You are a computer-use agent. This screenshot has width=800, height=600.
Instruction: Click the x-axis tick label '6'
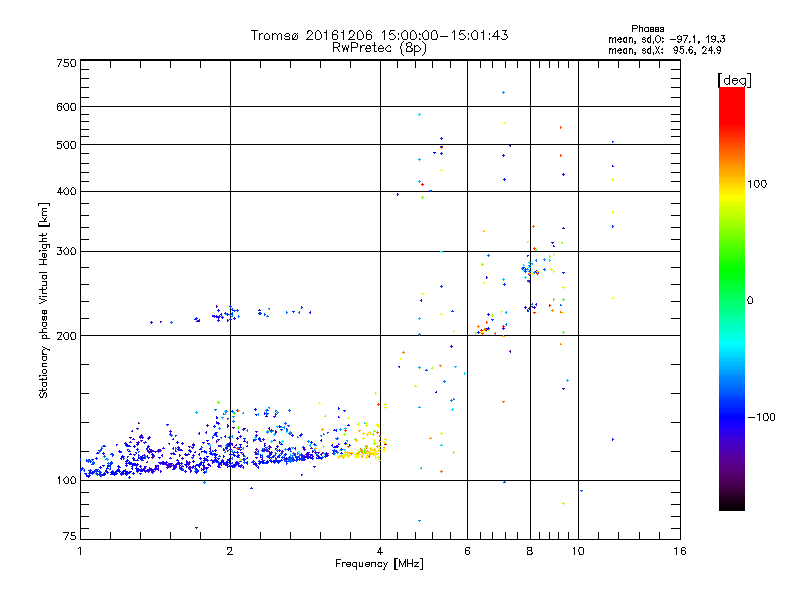point(467,551)
